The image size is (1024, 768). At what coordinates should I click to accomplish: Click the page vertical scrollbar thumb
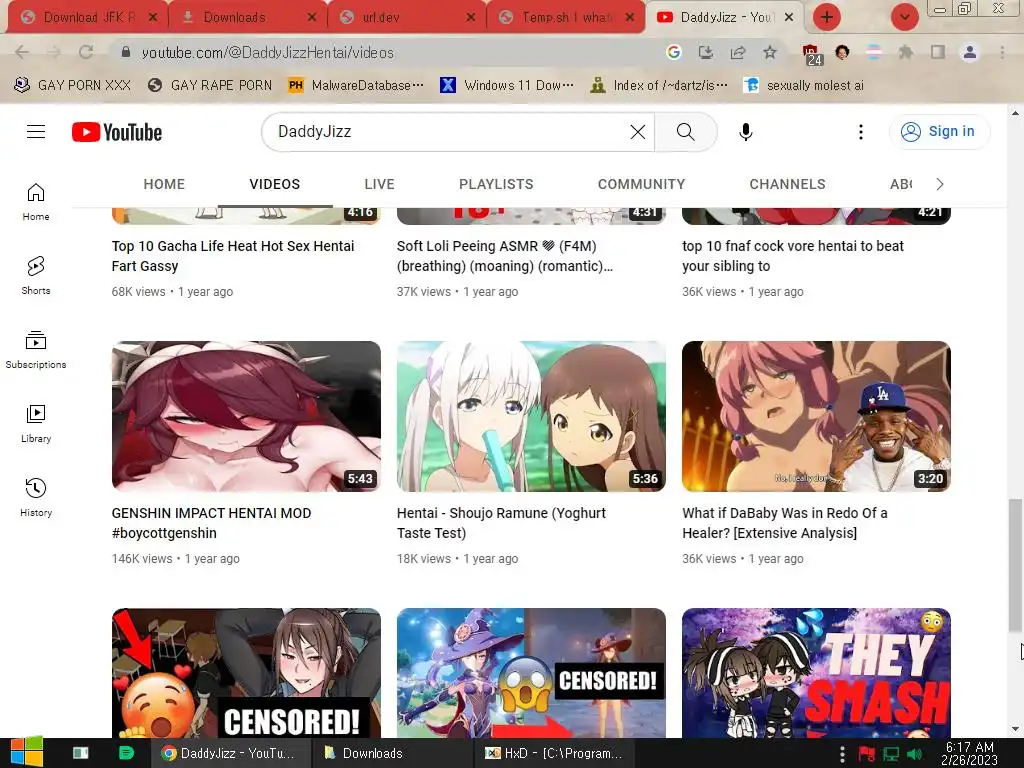(x=1015, y=566)
